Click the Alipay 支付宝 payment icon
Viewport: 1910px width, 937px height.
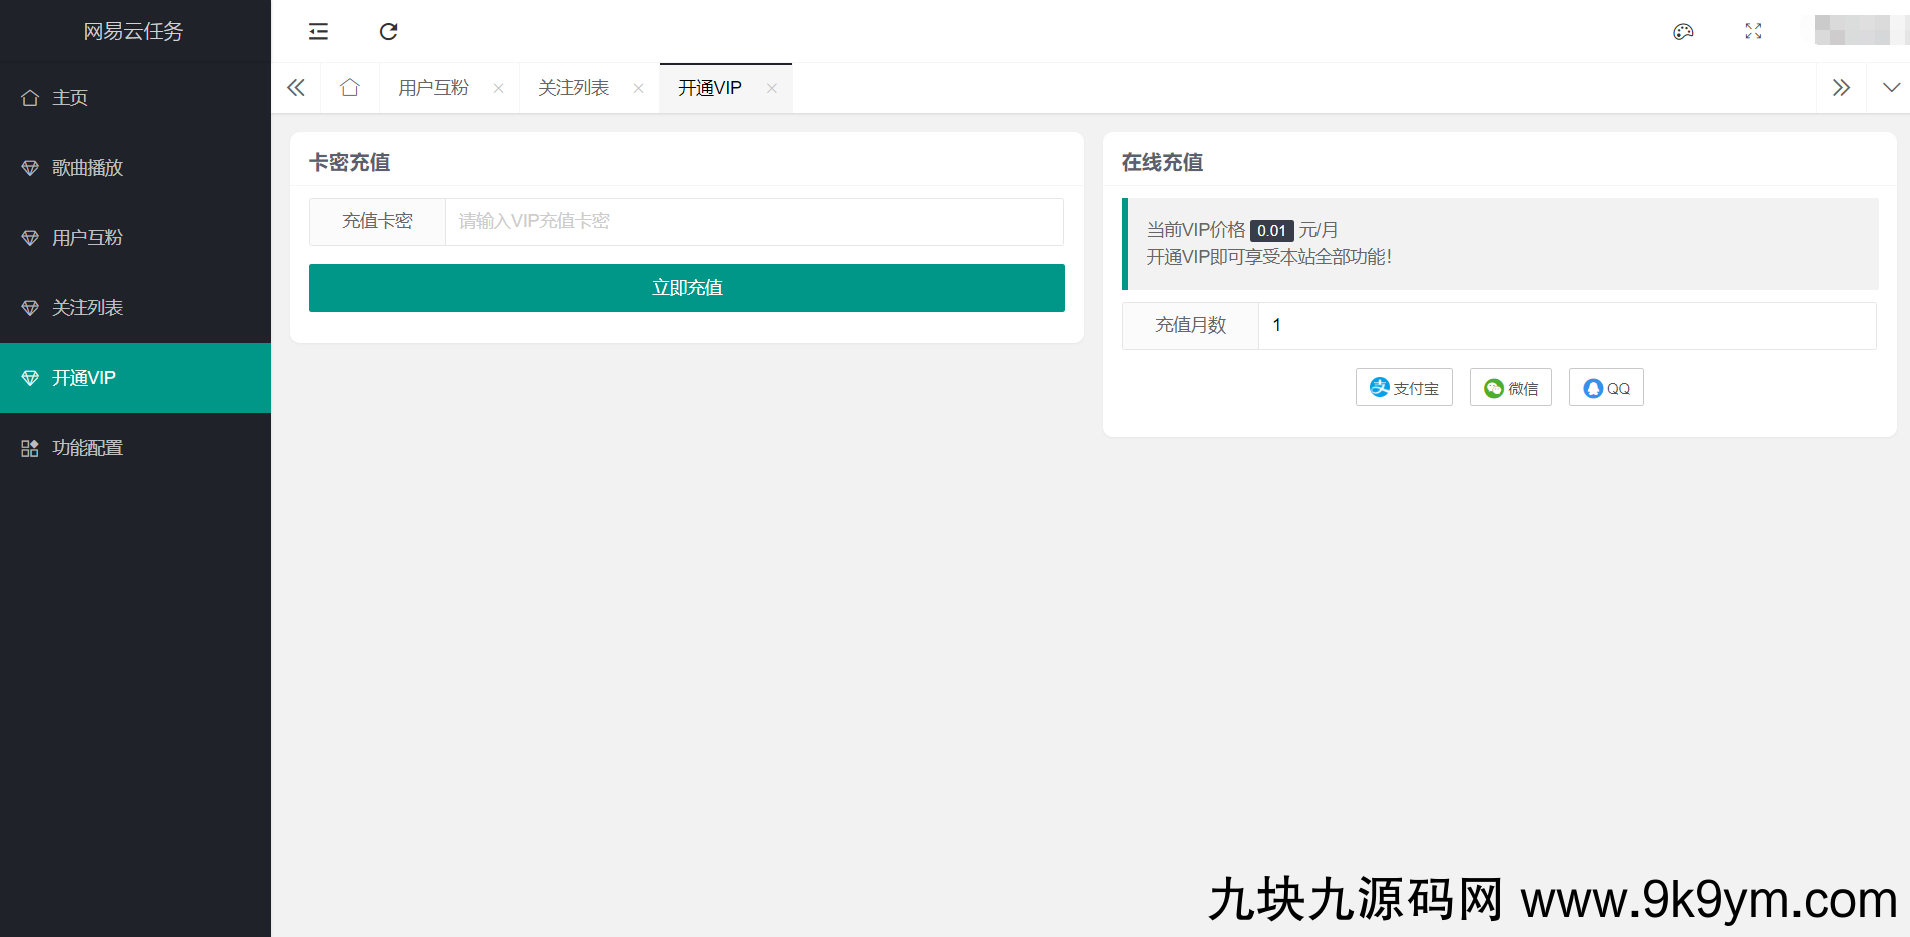[1403, 387]
